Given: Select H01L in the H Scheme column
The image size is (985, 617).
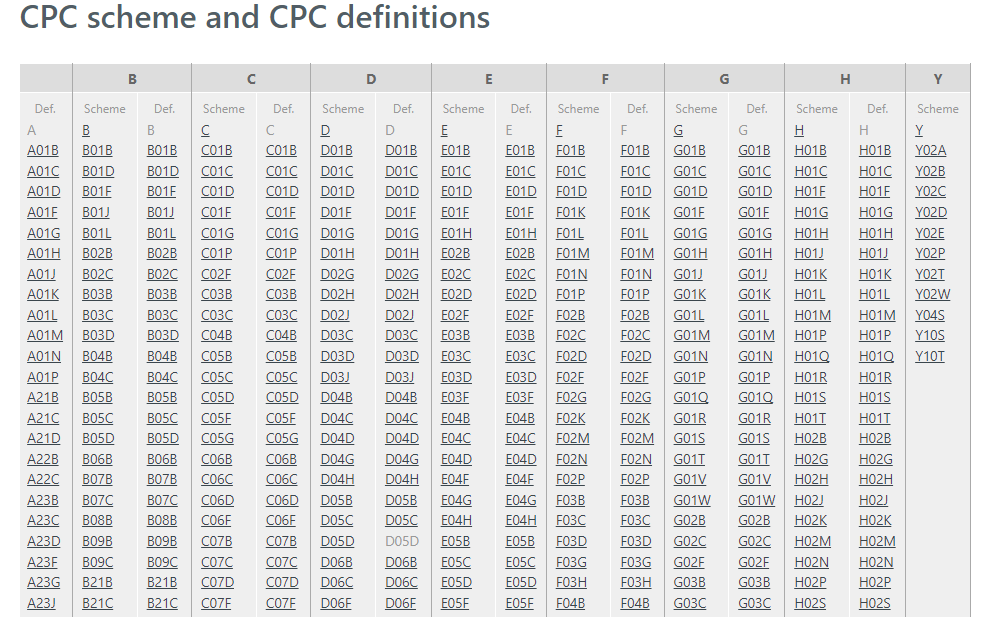Looking at the screenshot, I should point(810,295).
